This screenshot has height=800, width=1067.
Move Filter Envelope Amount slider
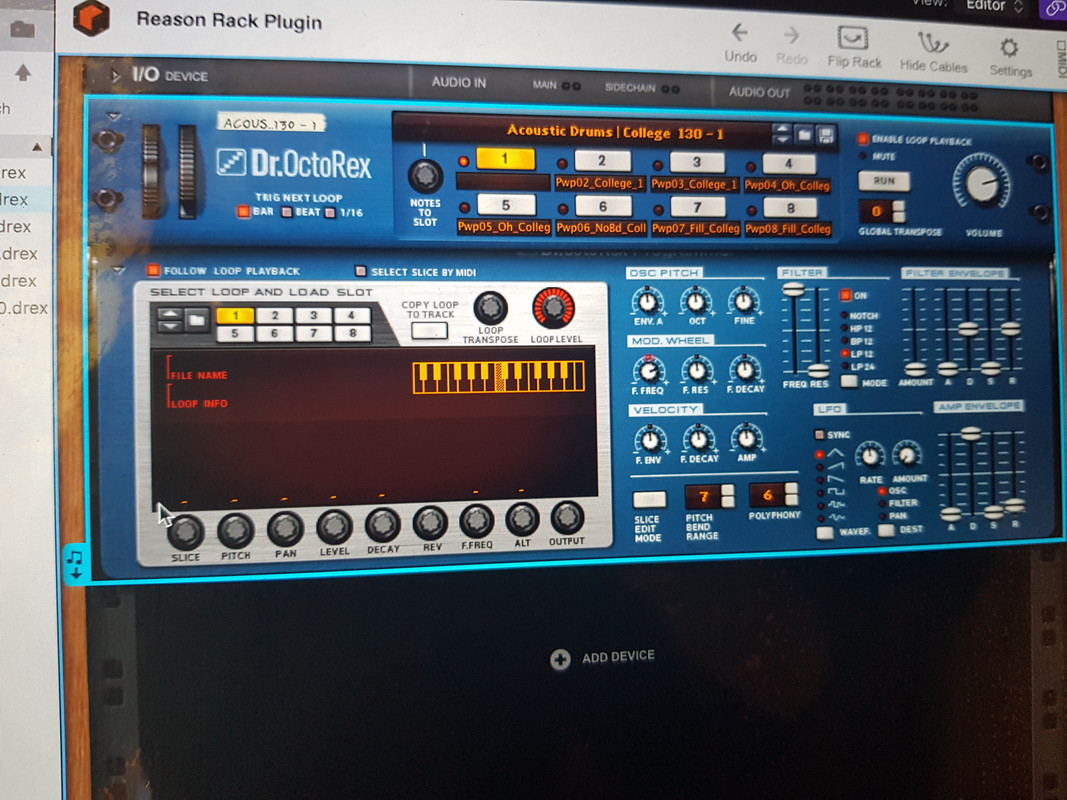(915, 369)
